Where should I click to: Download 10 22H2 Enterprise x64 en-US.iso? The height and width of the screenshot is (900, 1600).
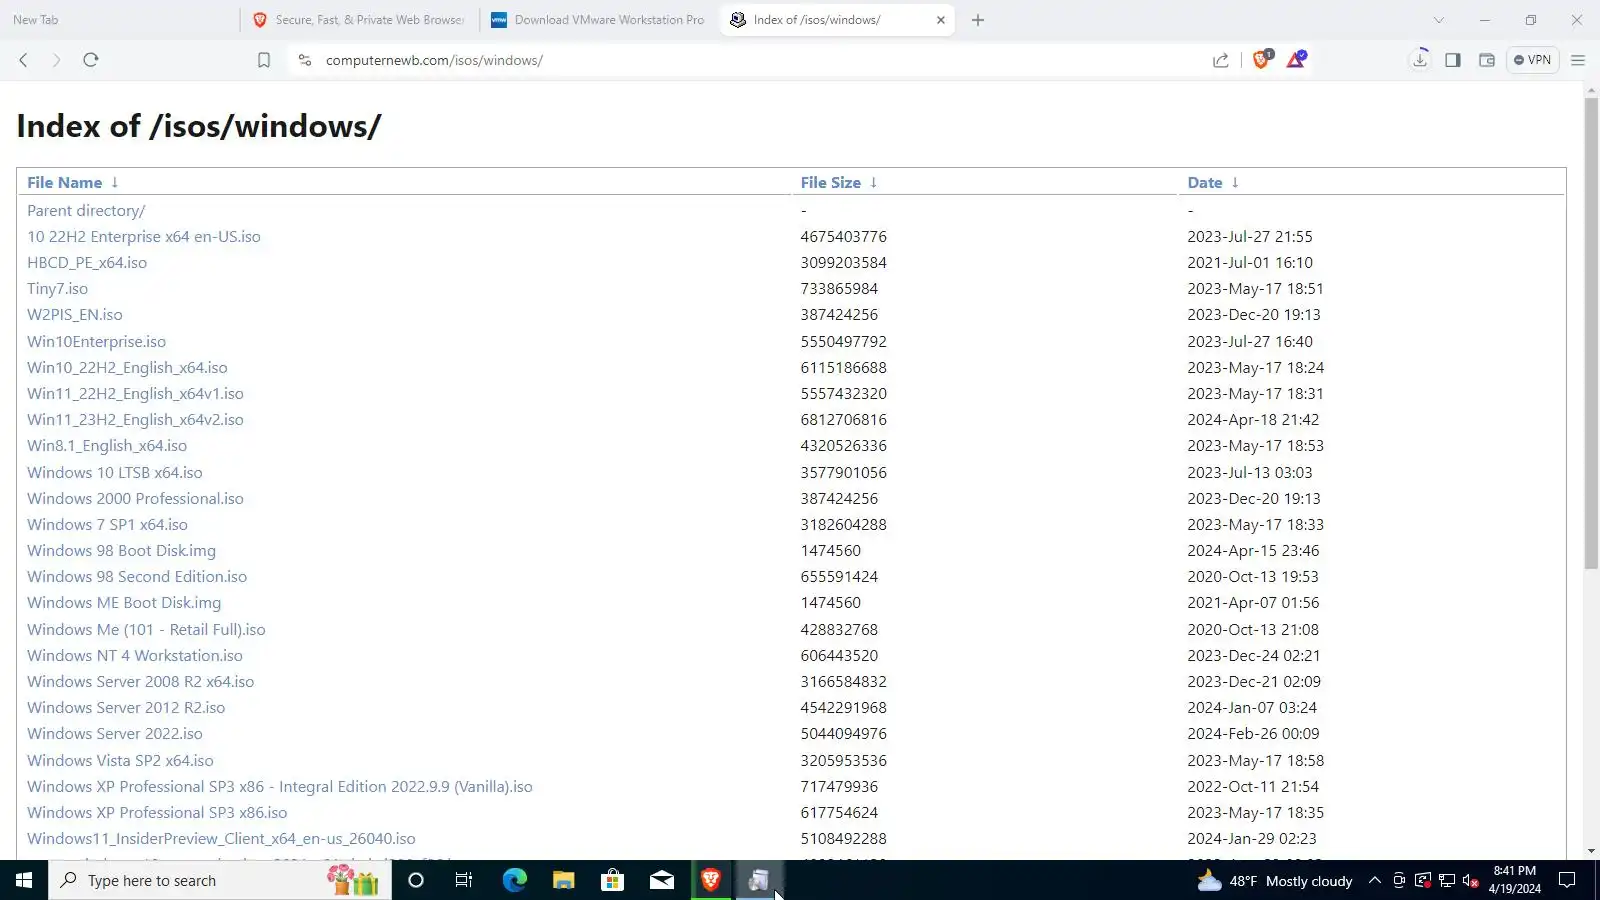coord(144,237)
